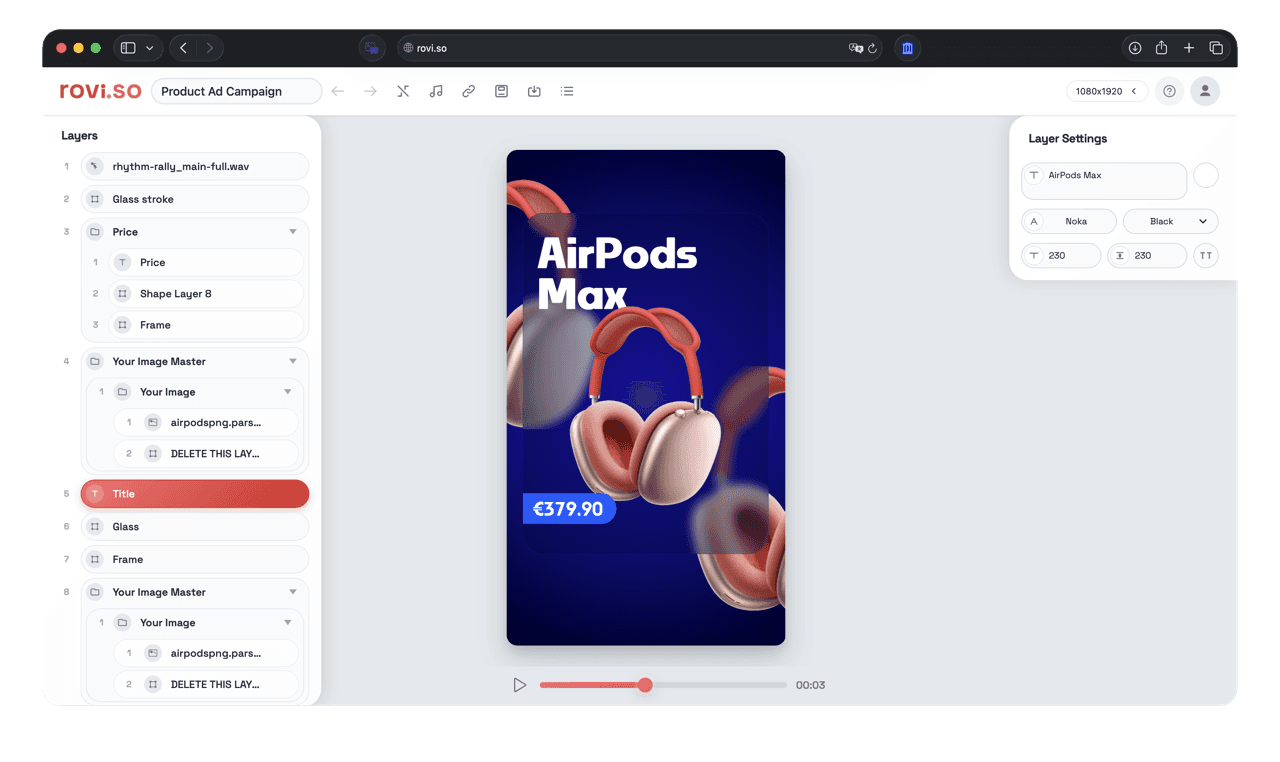Click the Safari sidebar toggle icon

[x=128, y=48]
